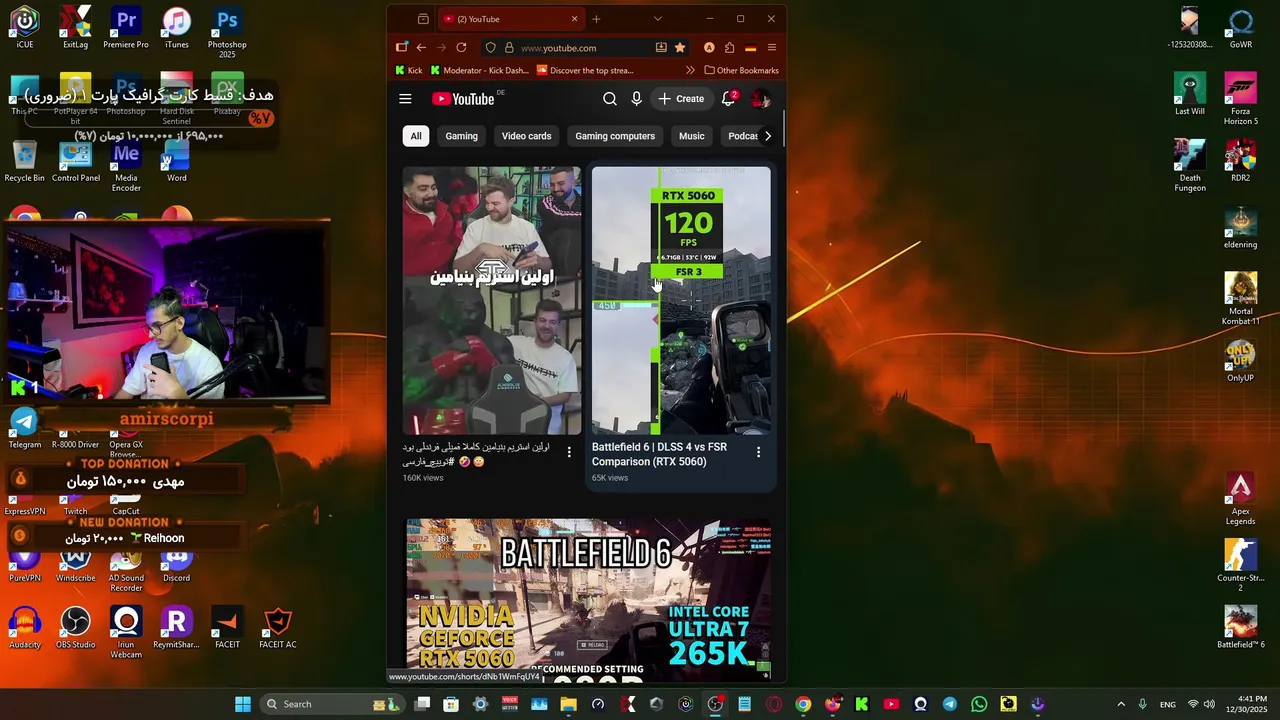Click the YouTube logo to go home
The image size is (1280, 720).
click(463, 99)
